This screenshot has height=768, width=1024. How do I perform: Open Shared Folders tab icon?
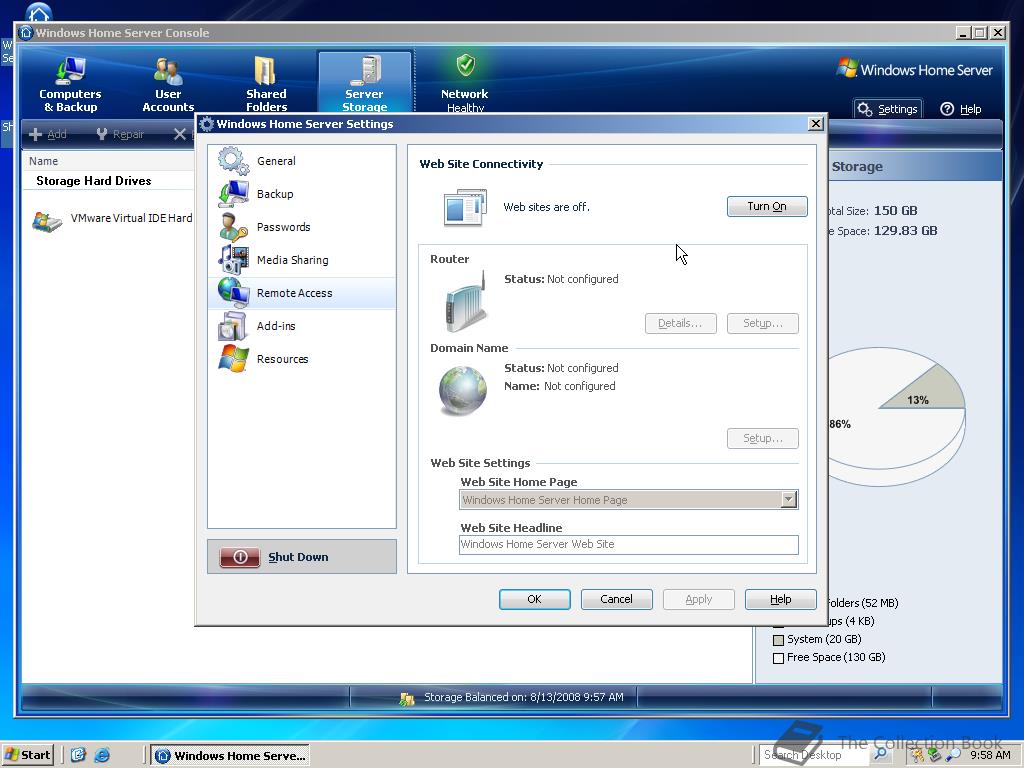[x=265, y=71]
